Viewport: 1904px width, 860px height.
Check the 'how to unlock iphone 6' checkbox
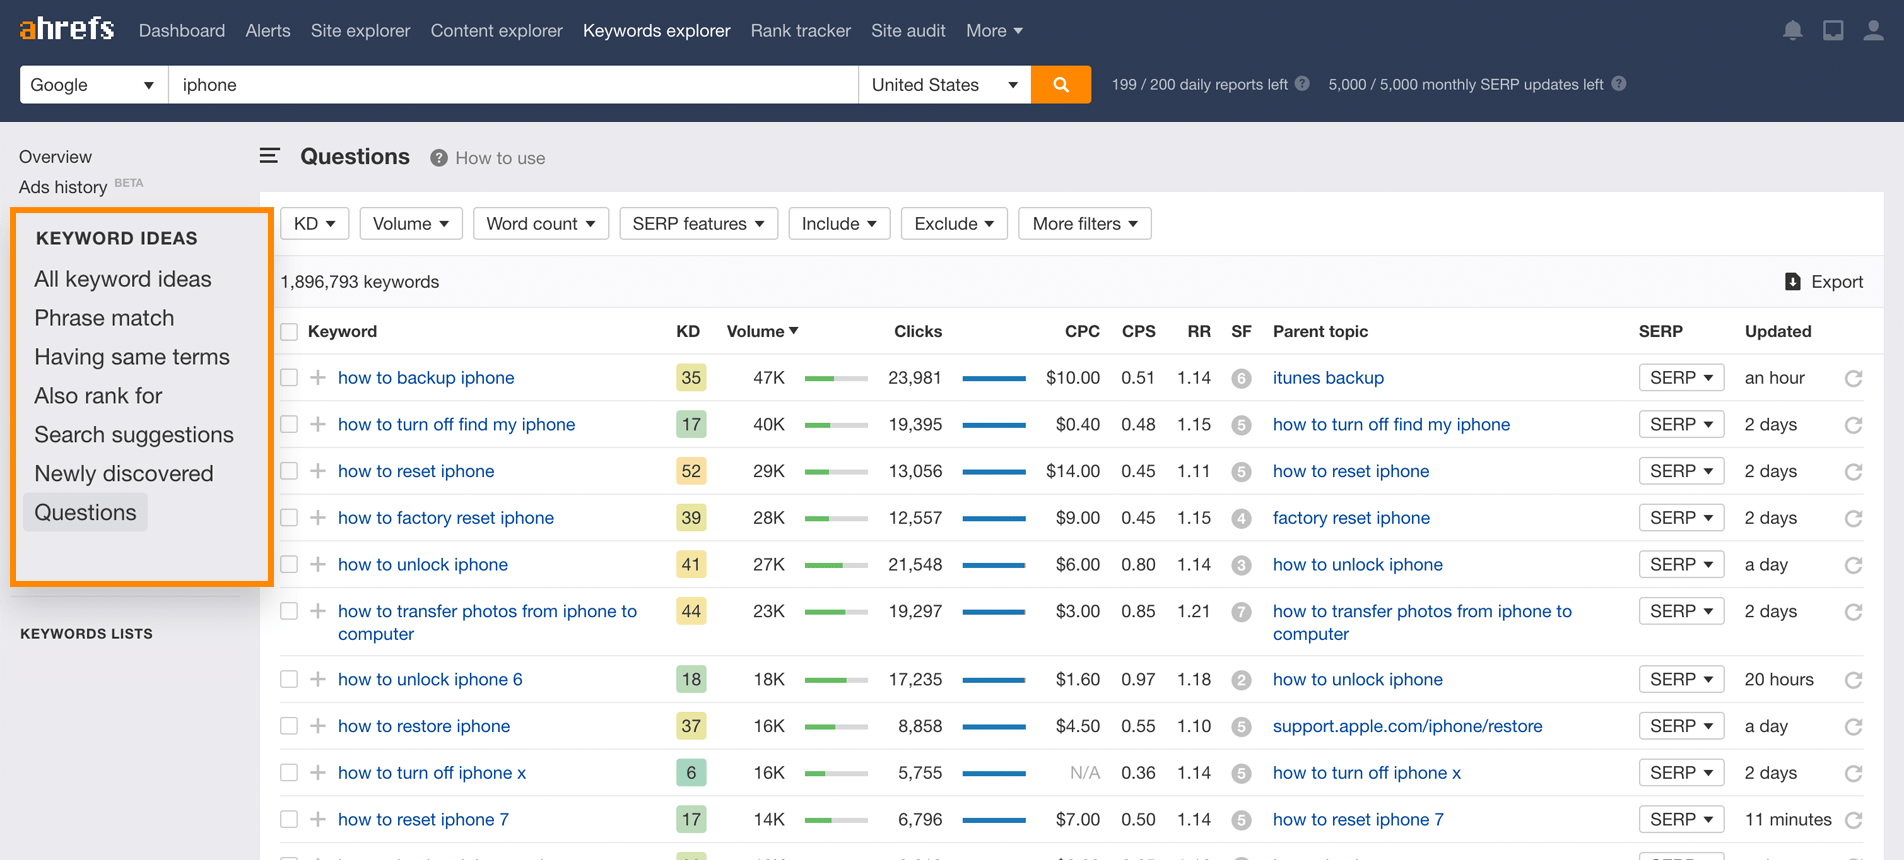tap(289, 679)
